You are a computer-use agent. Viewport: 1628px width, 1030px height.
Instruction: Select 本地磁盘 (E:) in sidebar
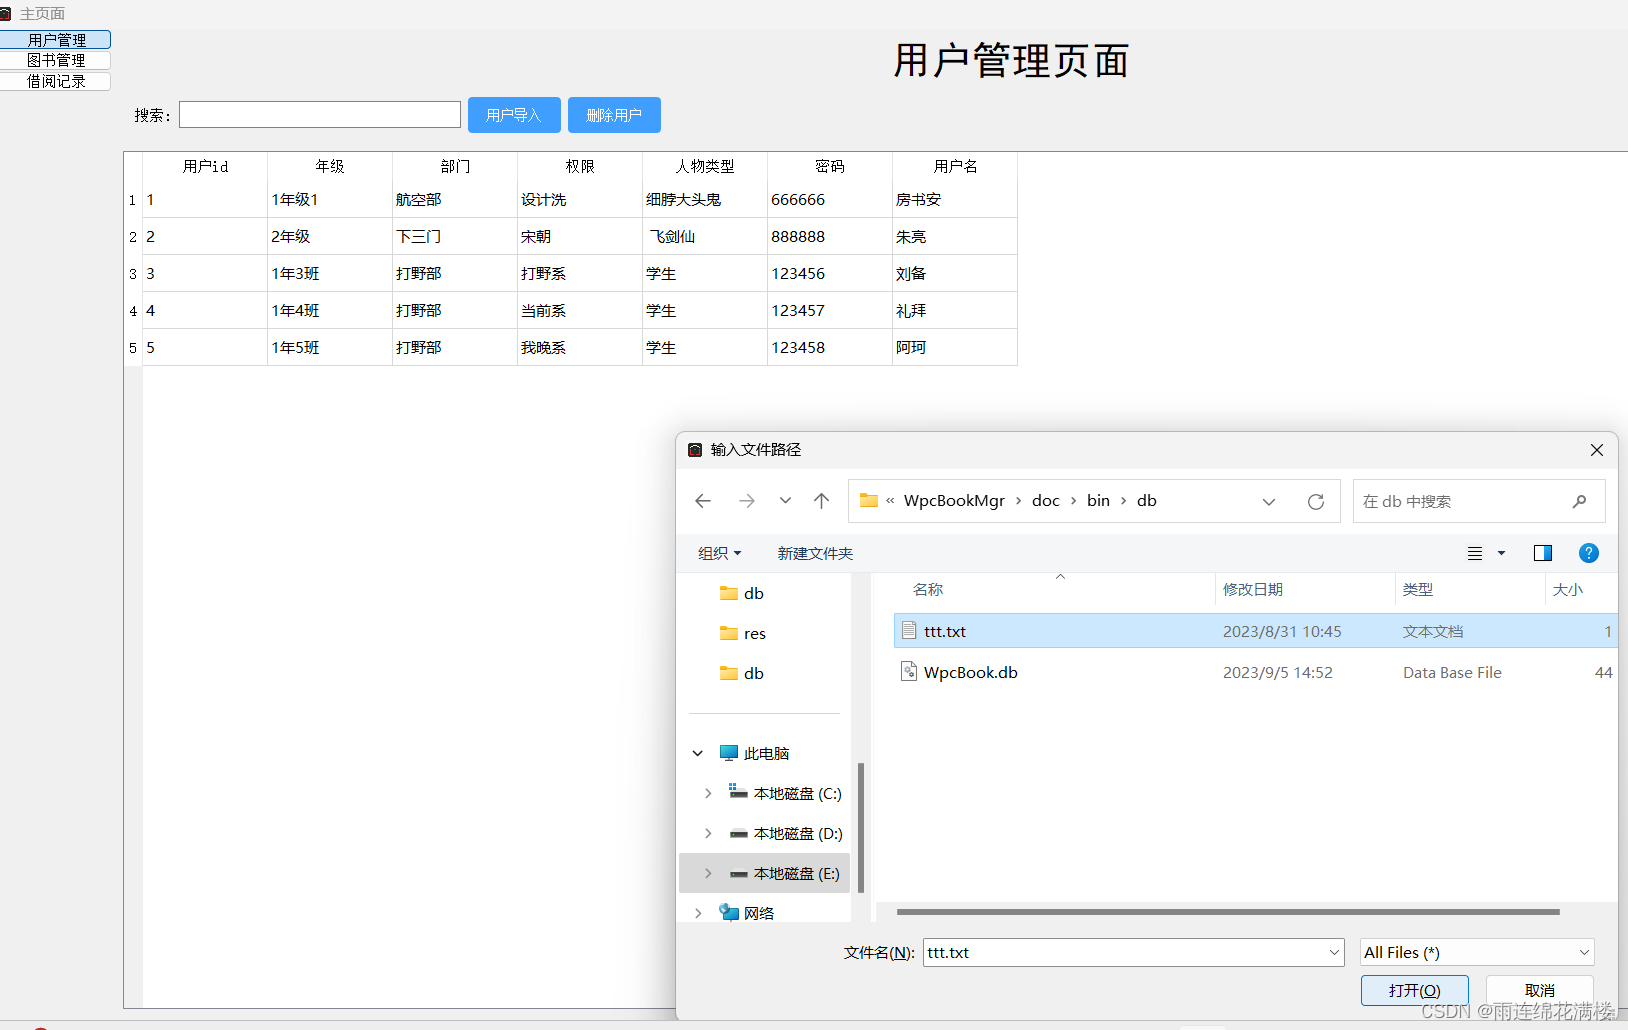point(765,873)
